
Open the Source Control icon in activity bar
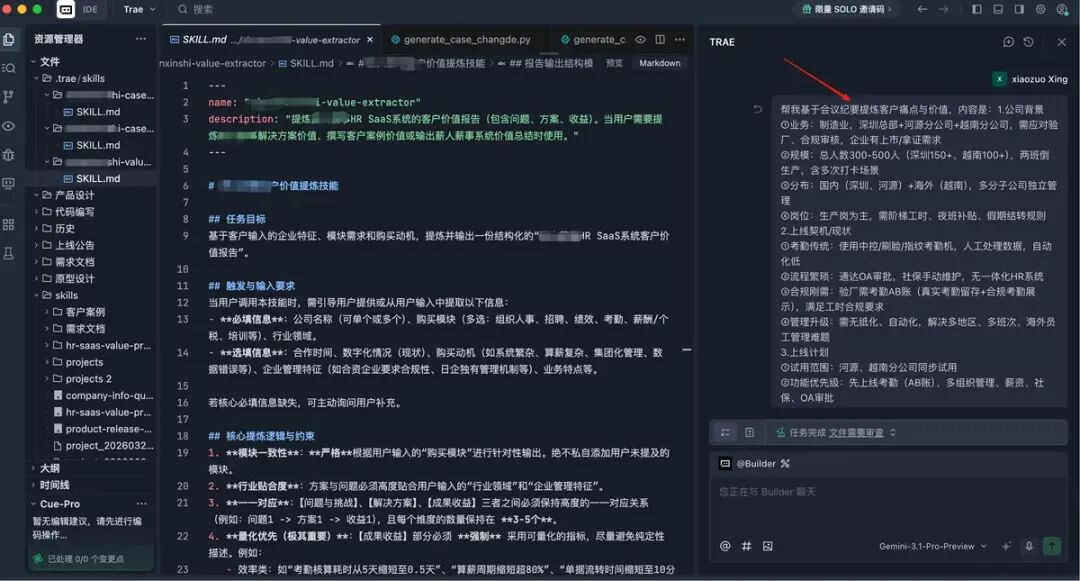(x=9, y=97)
